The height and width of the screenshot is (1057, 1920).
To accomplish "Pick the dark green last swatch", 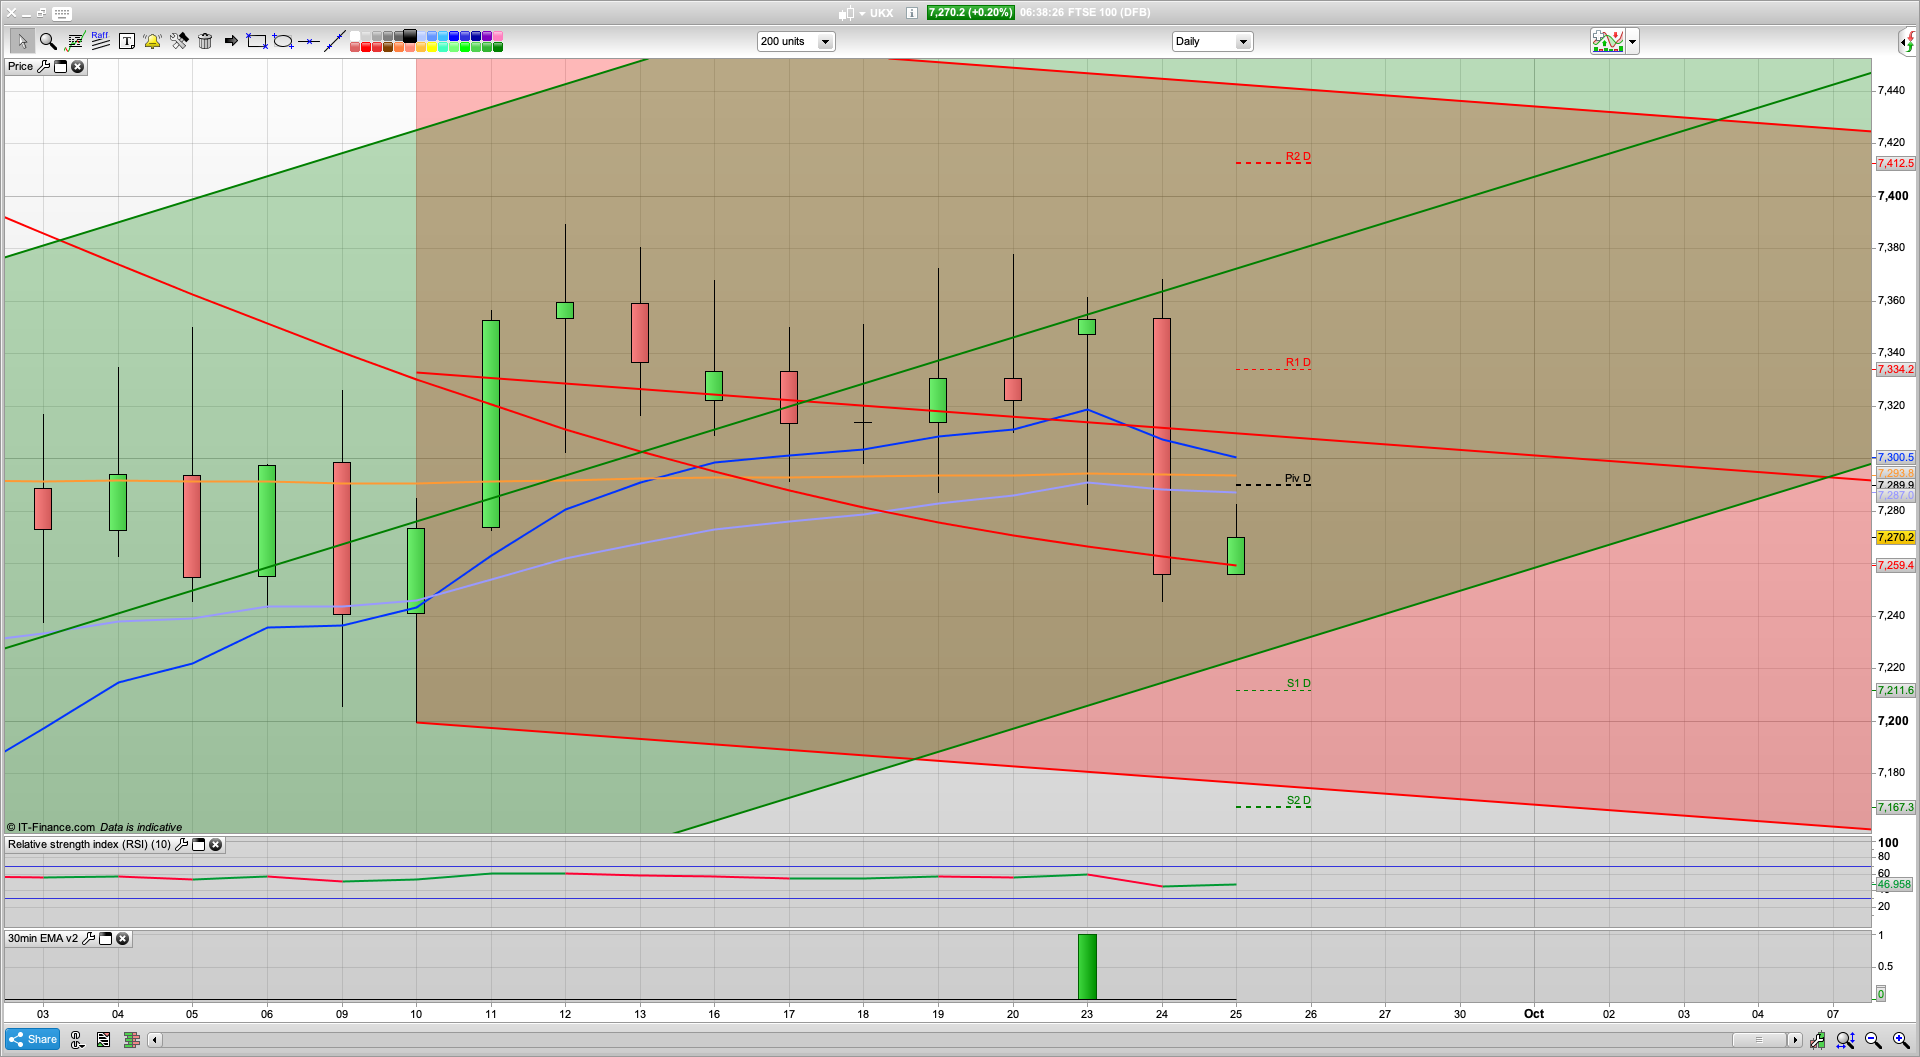I will tap(498, 47).
